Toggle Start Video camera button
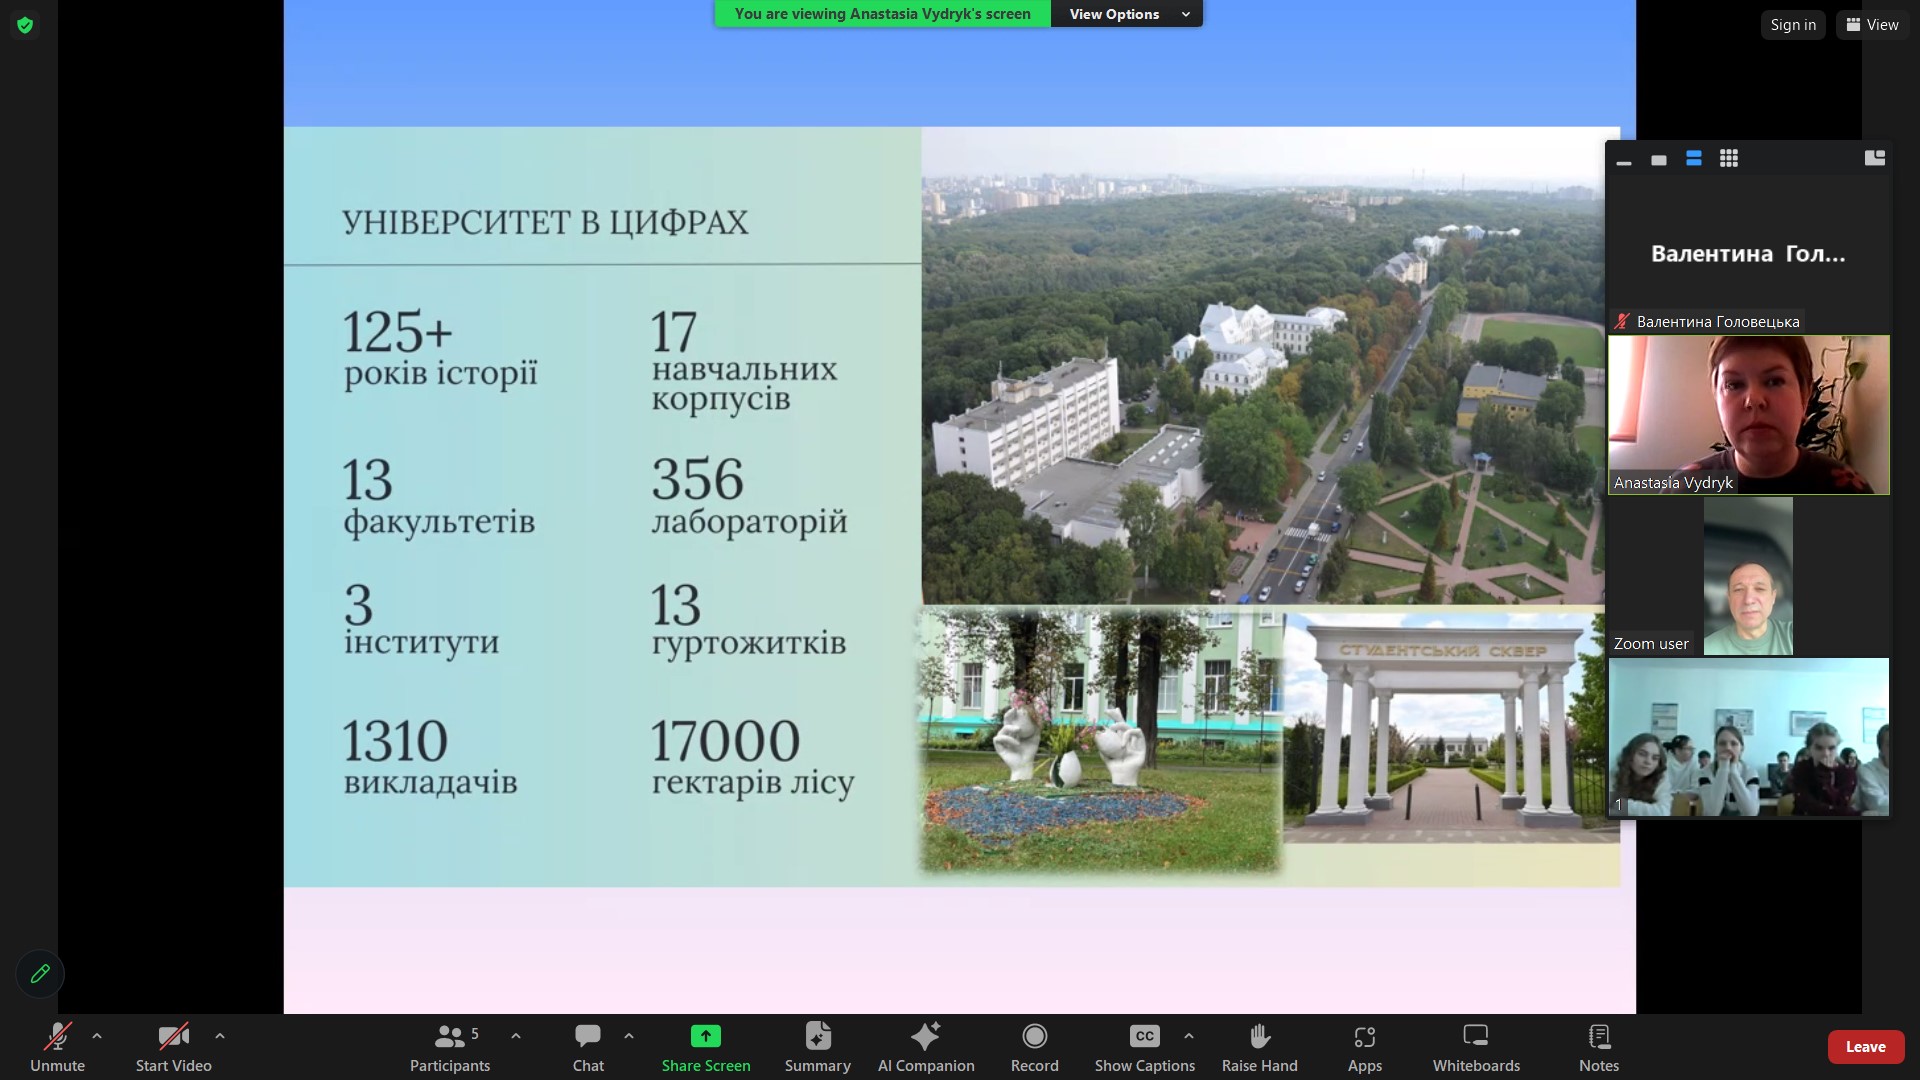 [173, 1037]
